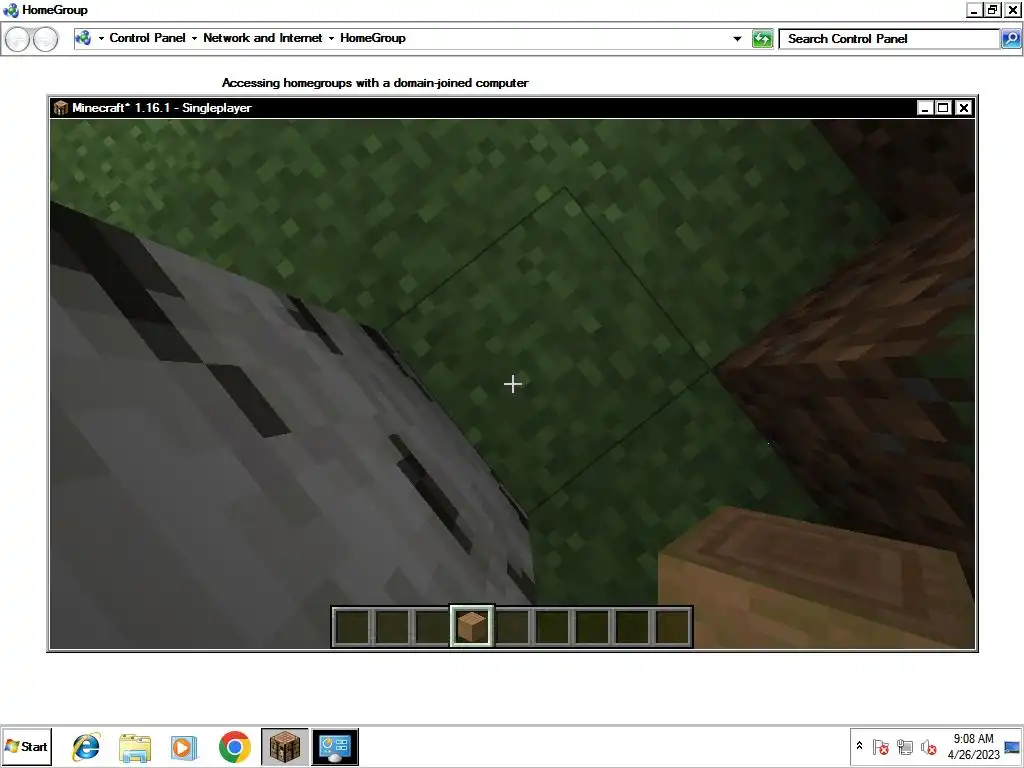
Task: Click Control Panel breadcrumb
Action: tap(147, 38)
